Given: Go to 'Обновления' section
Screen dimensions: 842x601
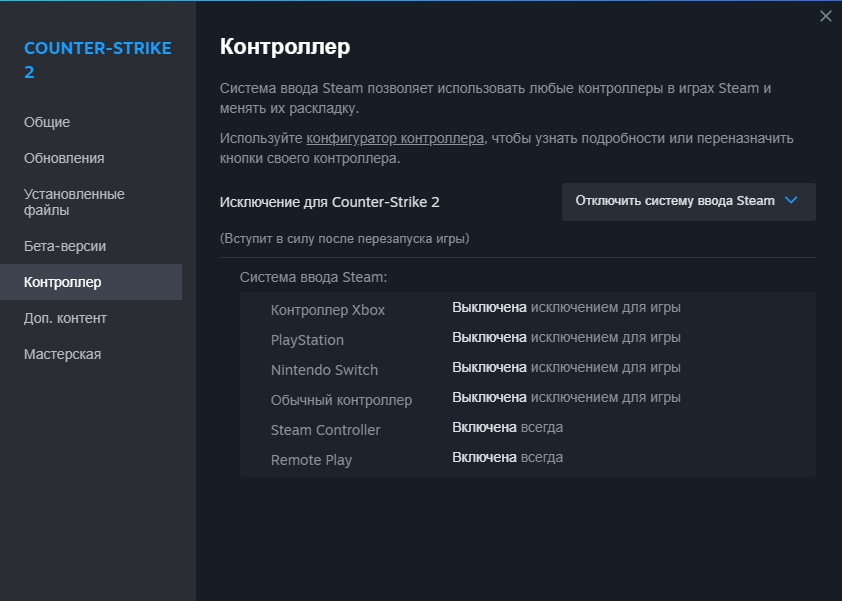Looking at the screenshot, I should click(x=64, y=158).
